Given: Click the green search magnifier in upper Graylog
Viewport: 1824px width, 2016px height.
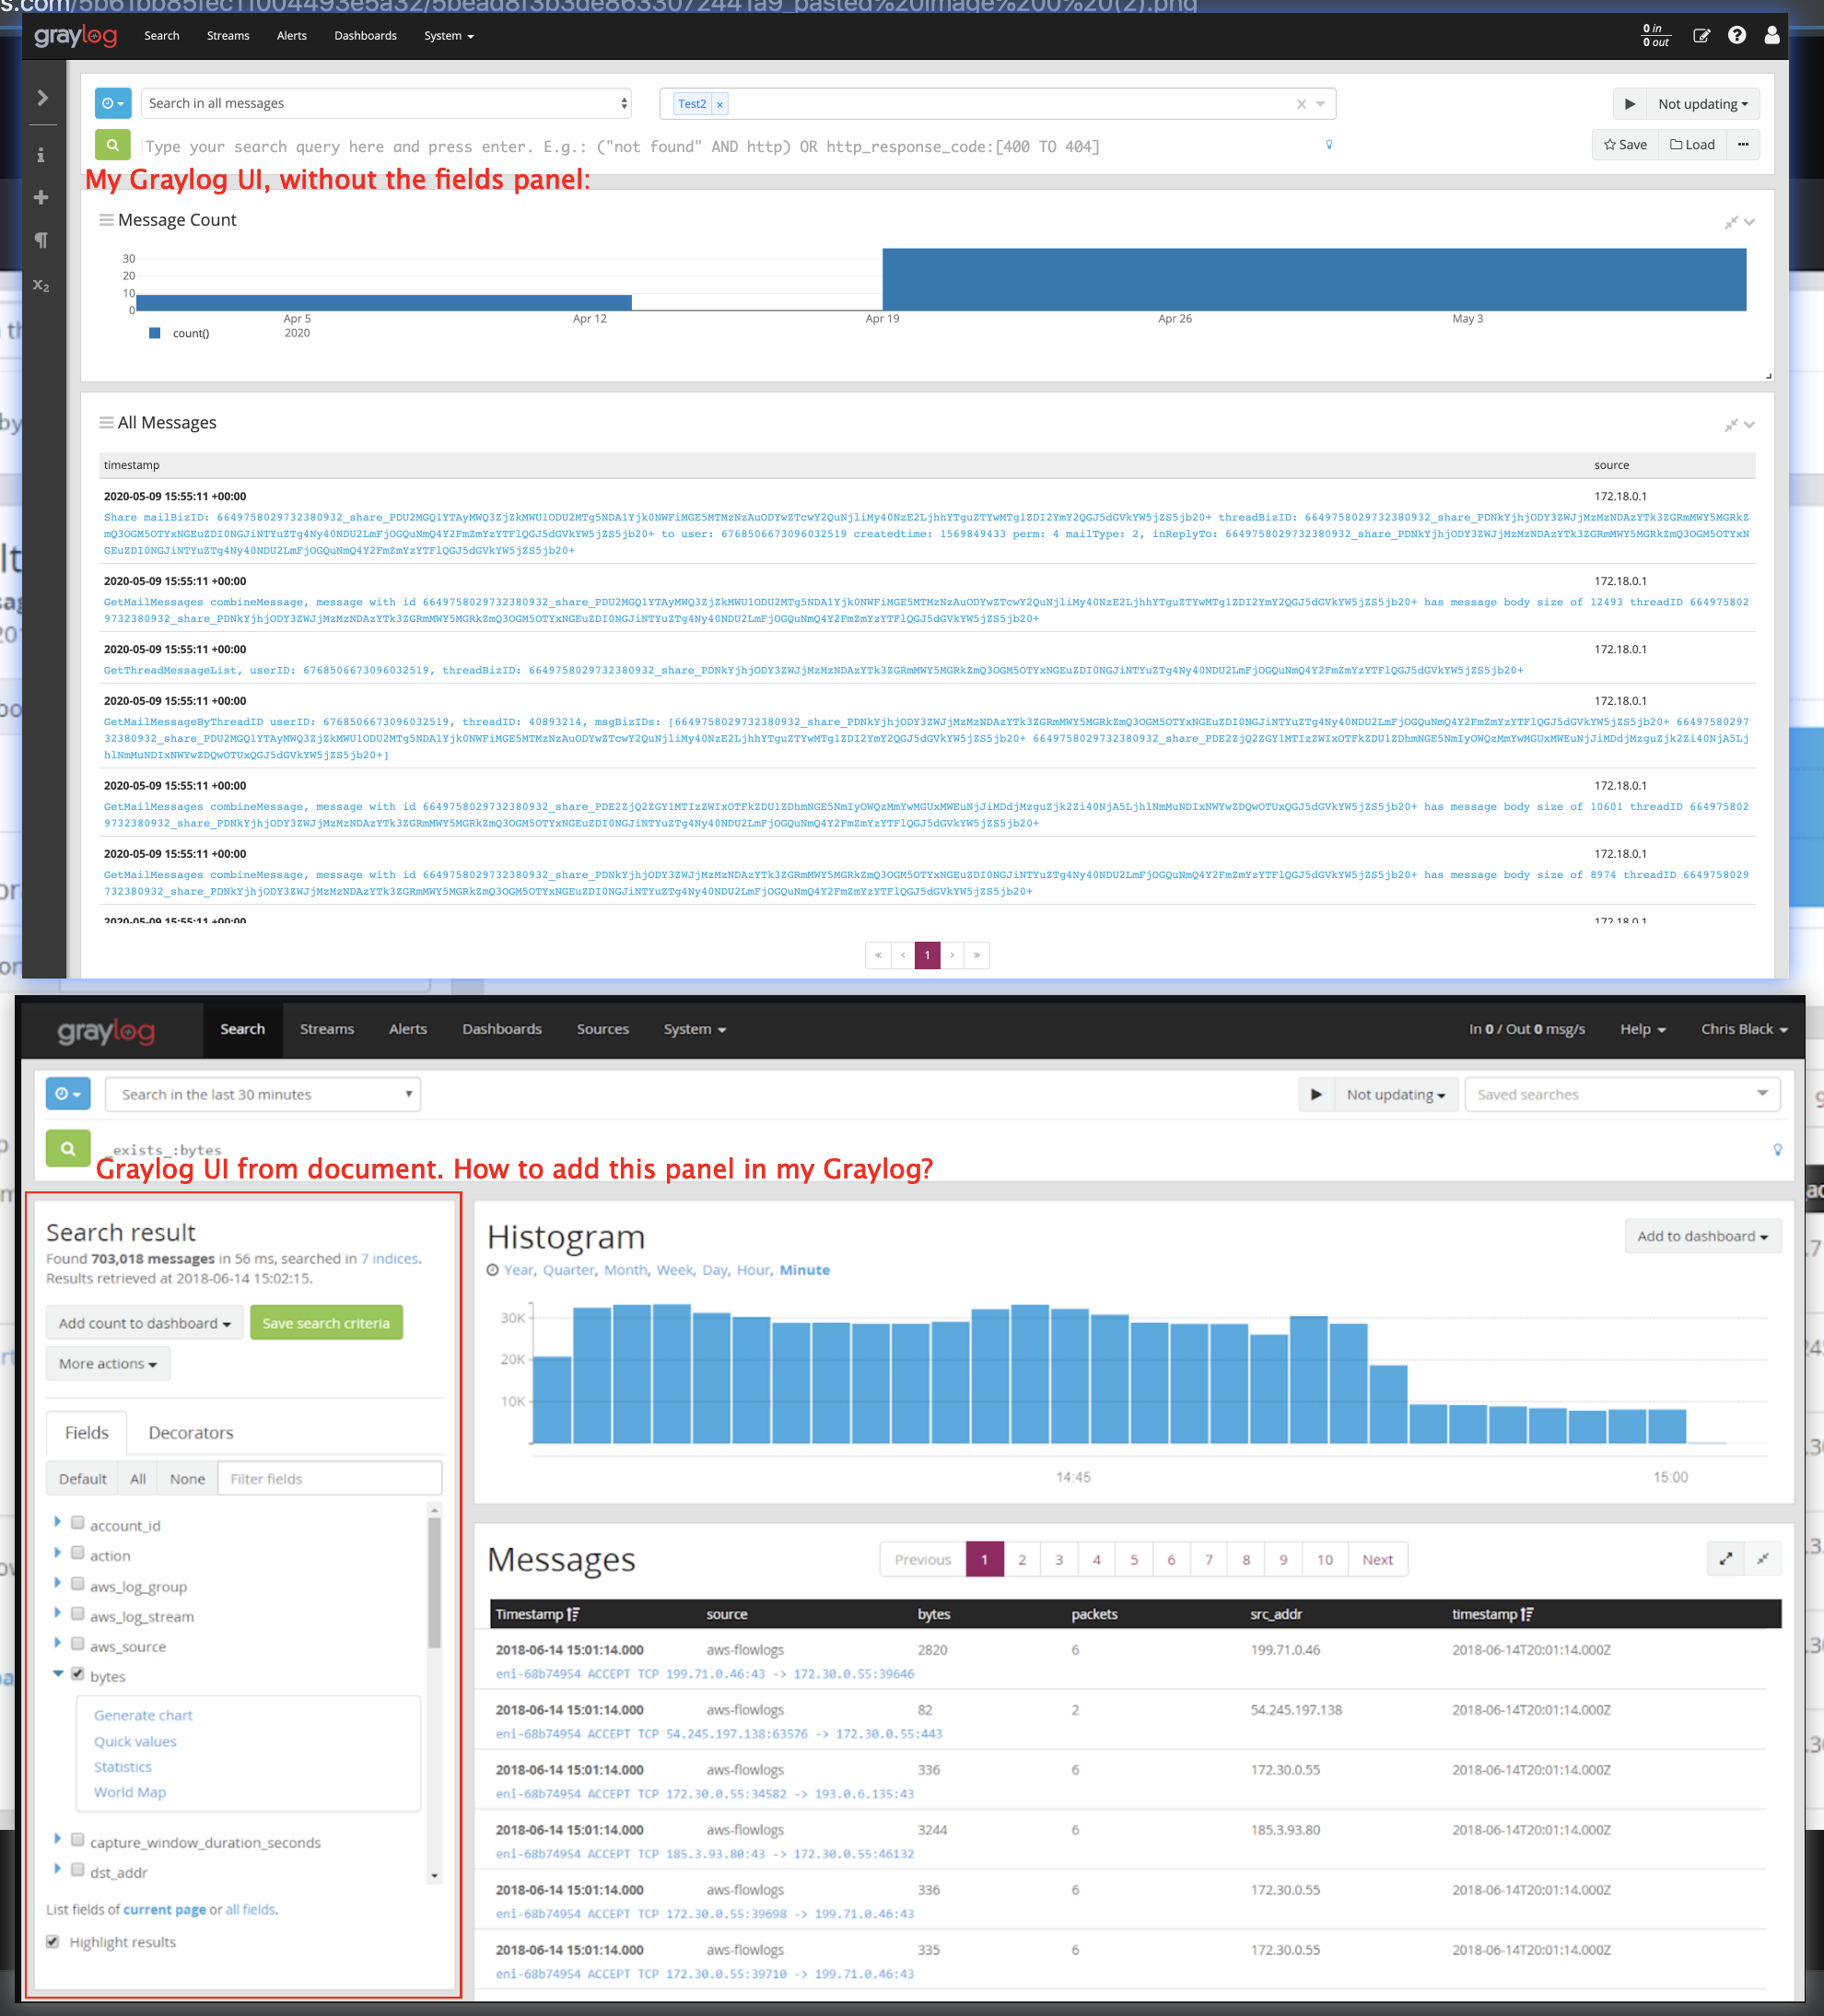Looking at the screenshot, I should click(112, 145).
